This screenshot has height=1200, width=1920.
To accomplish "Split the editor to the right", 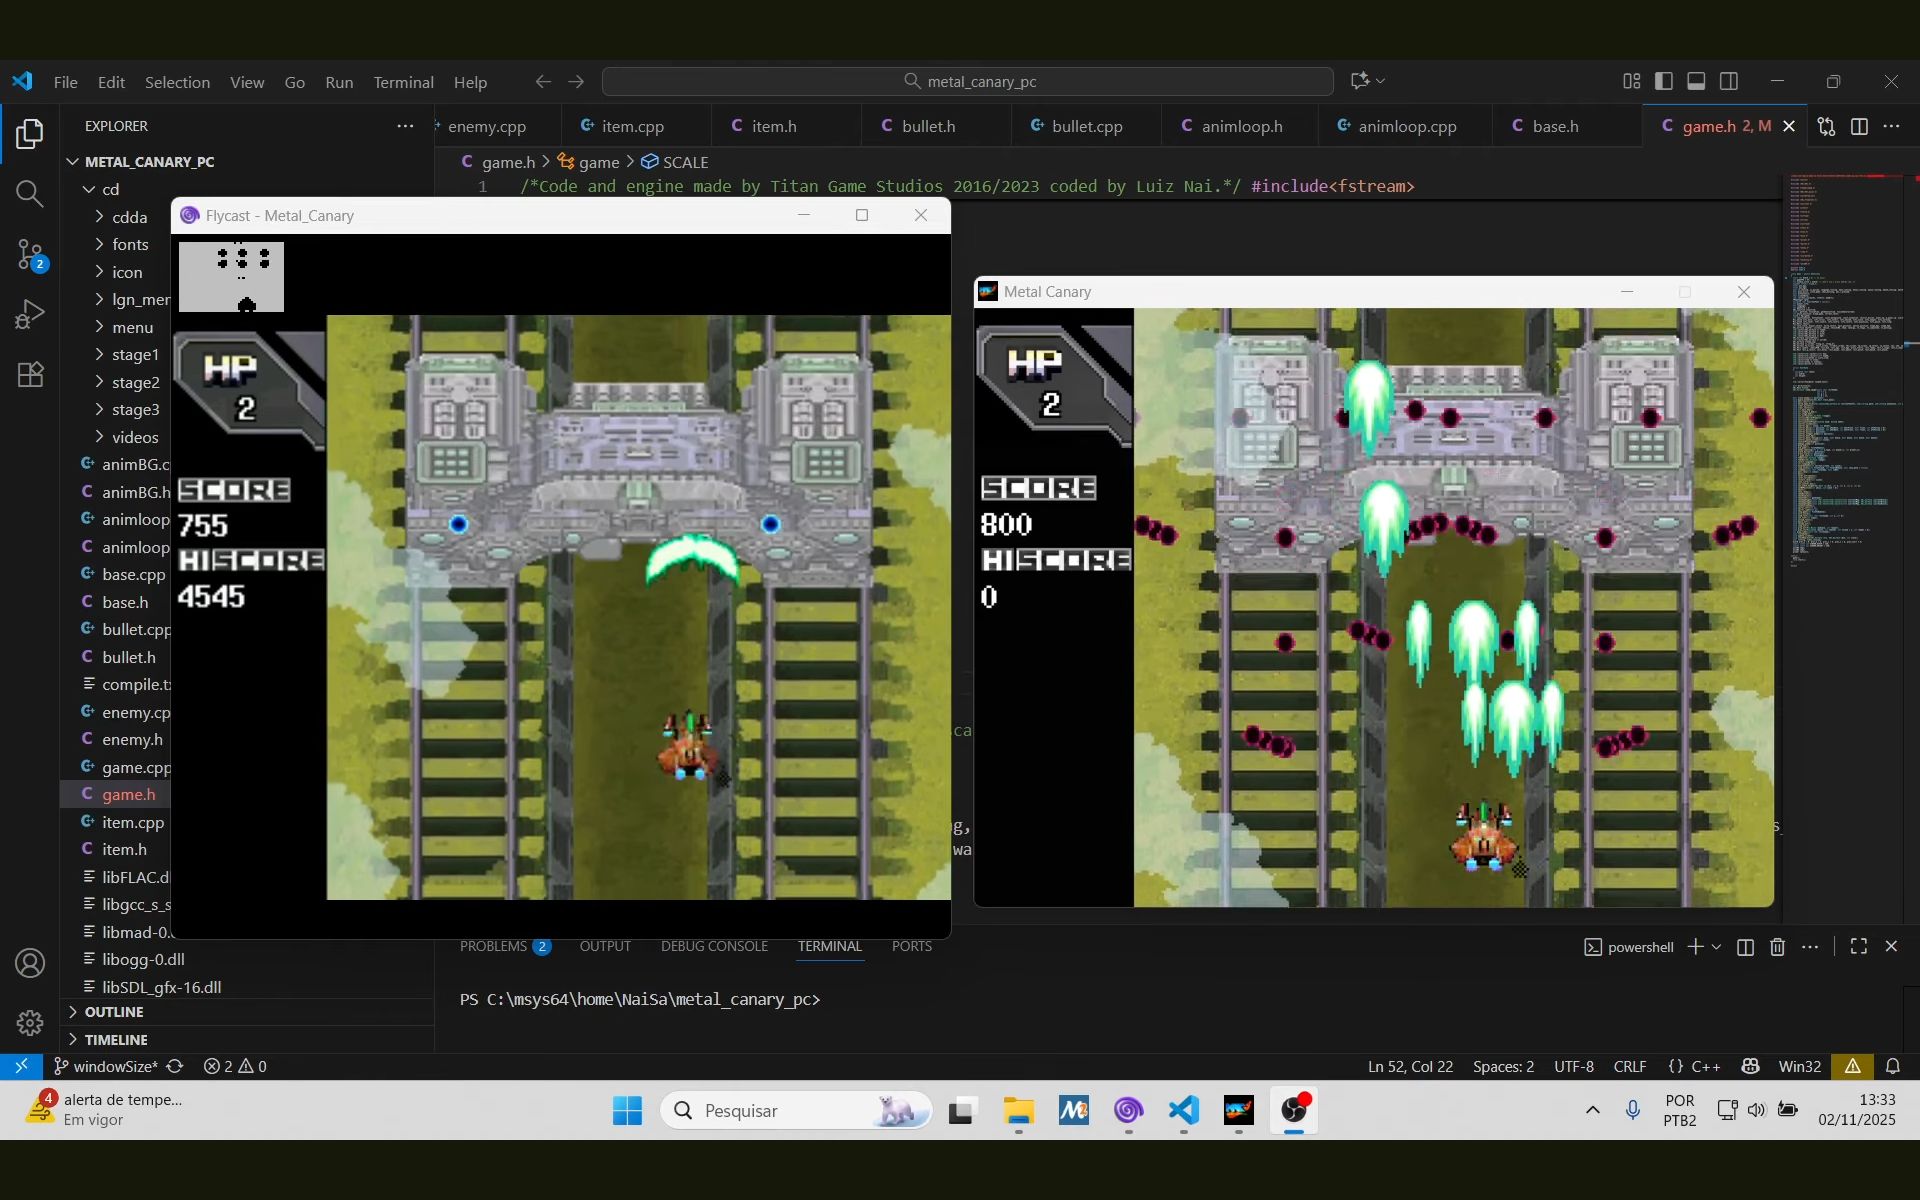I will click(x=1859, y=126).
